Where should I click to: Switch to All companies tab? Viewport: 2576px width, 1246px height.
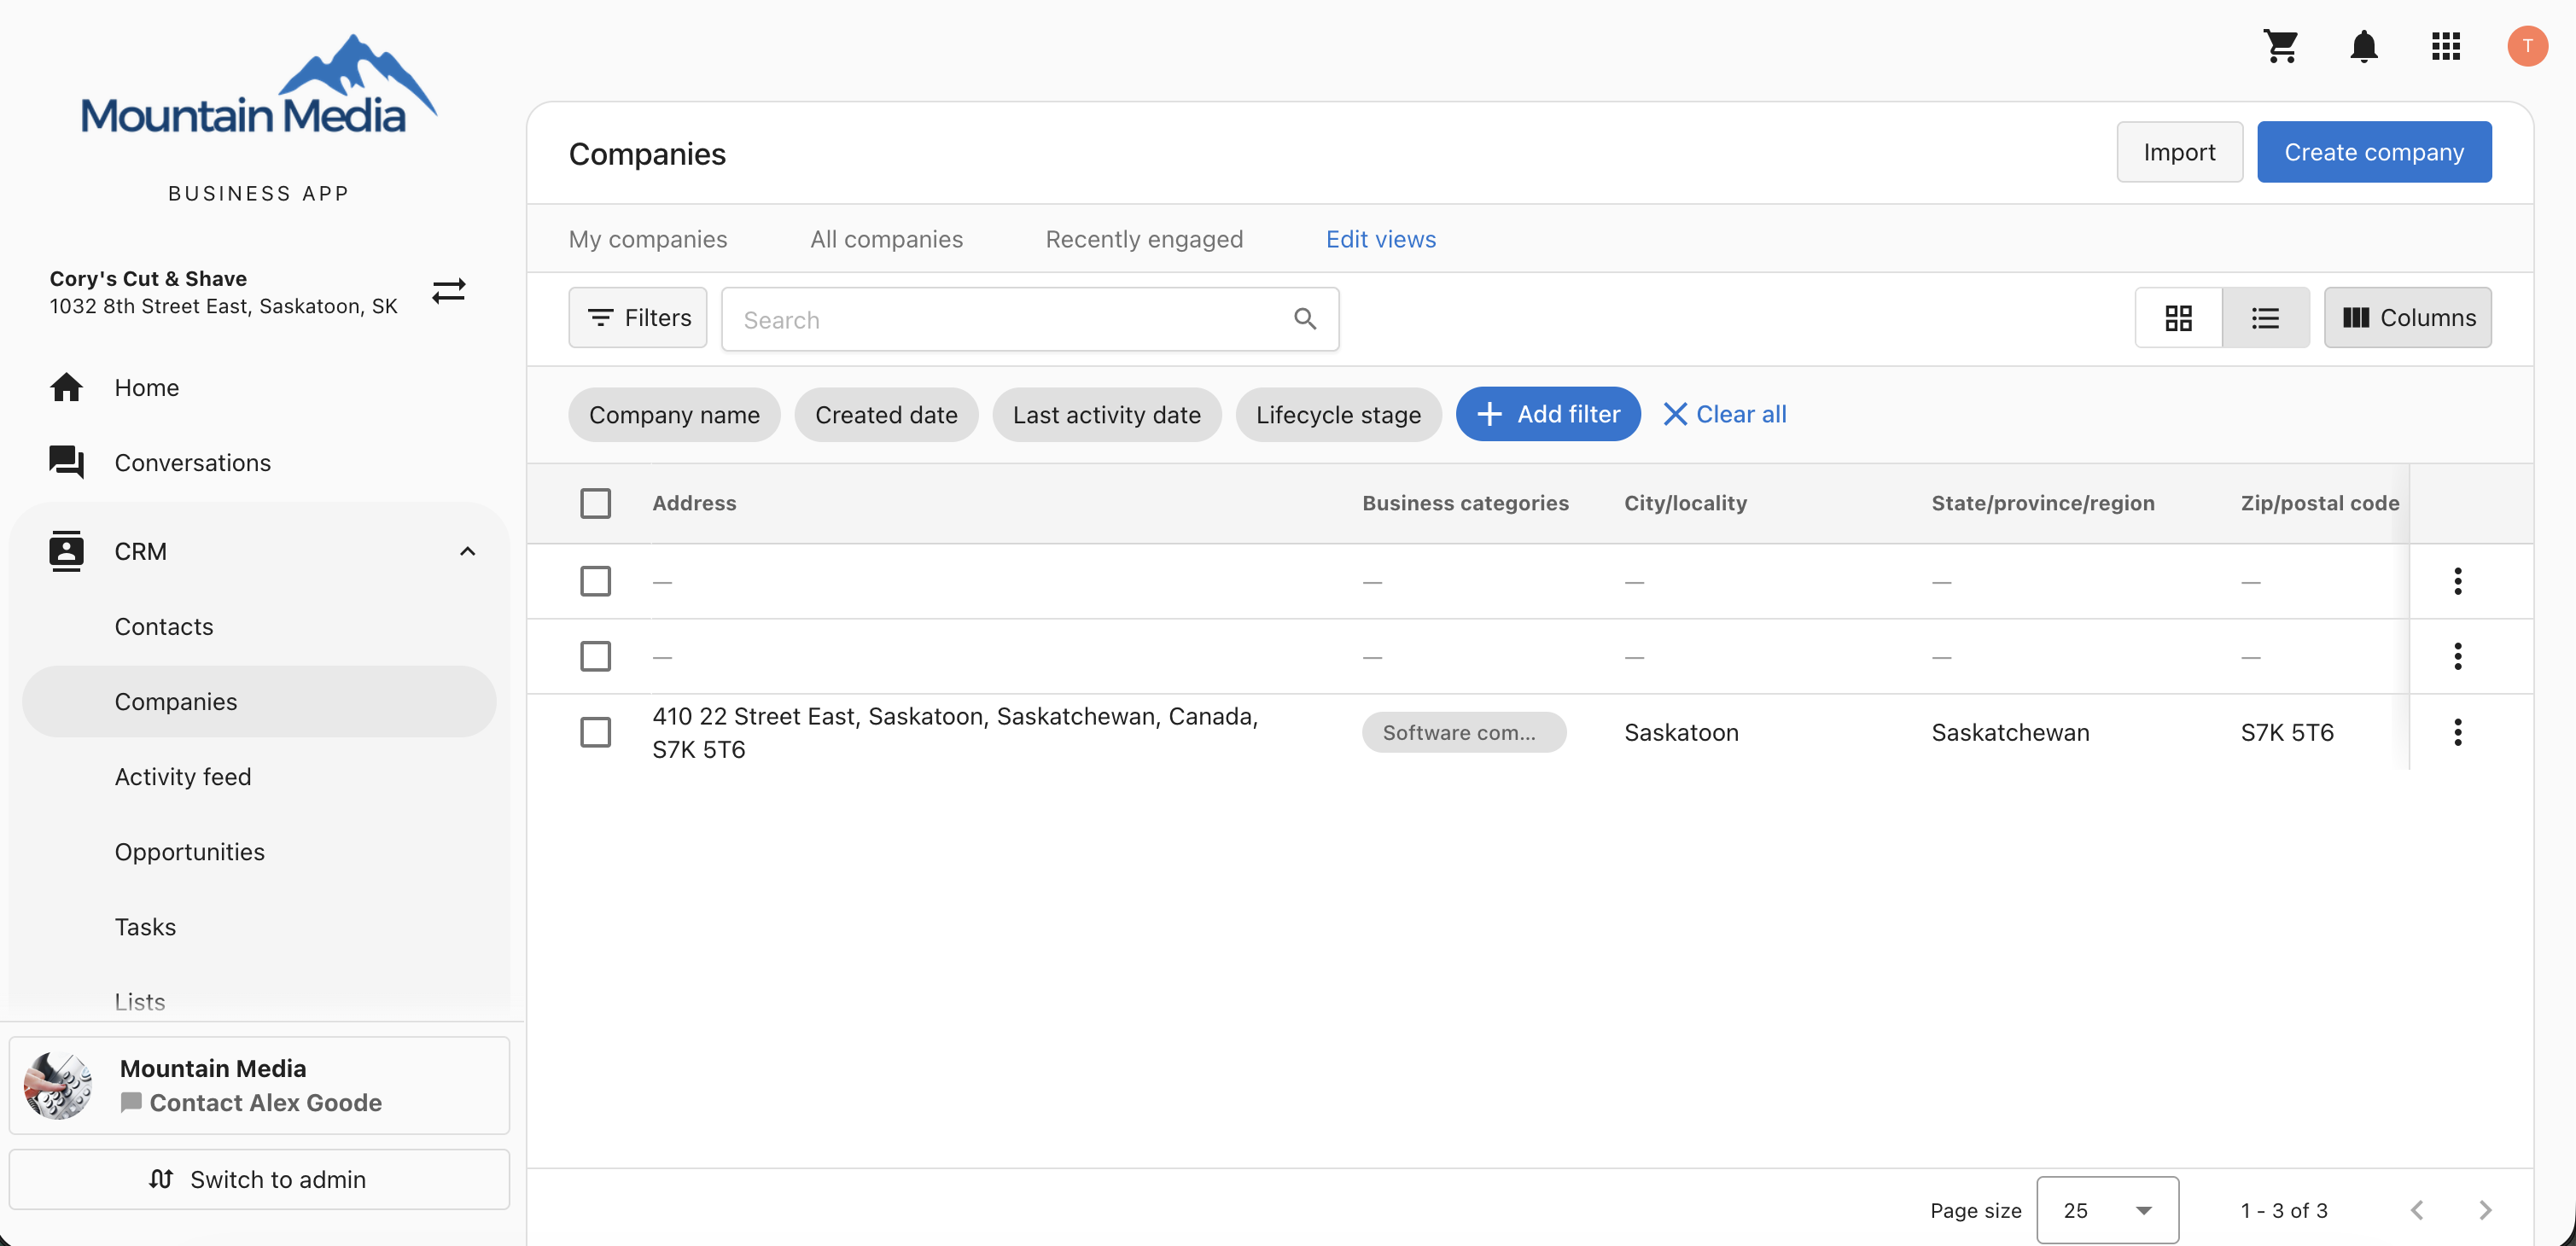click(886, 239)
